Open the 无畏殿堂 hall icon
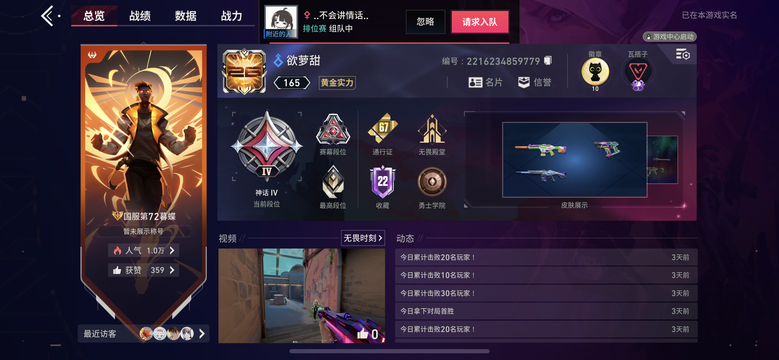 click(432, 129)
